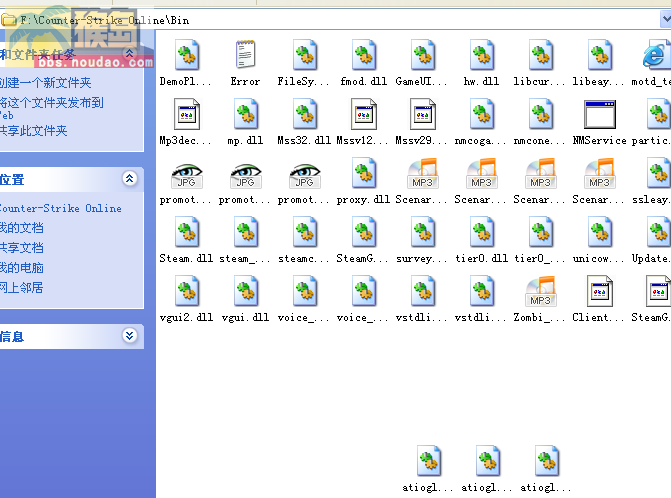Select the proxy.dll file icon
Viewport: 671px width, 498px height.
[363, 173]
